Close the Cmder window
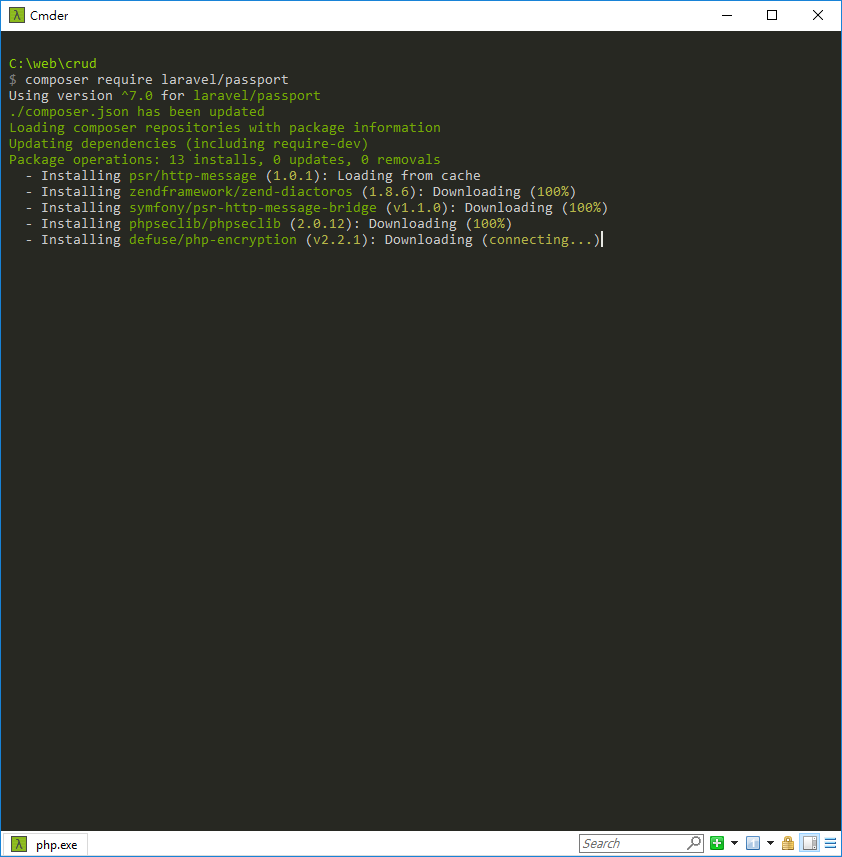Screen dimensions: 842x857 [x=817, y=15]
